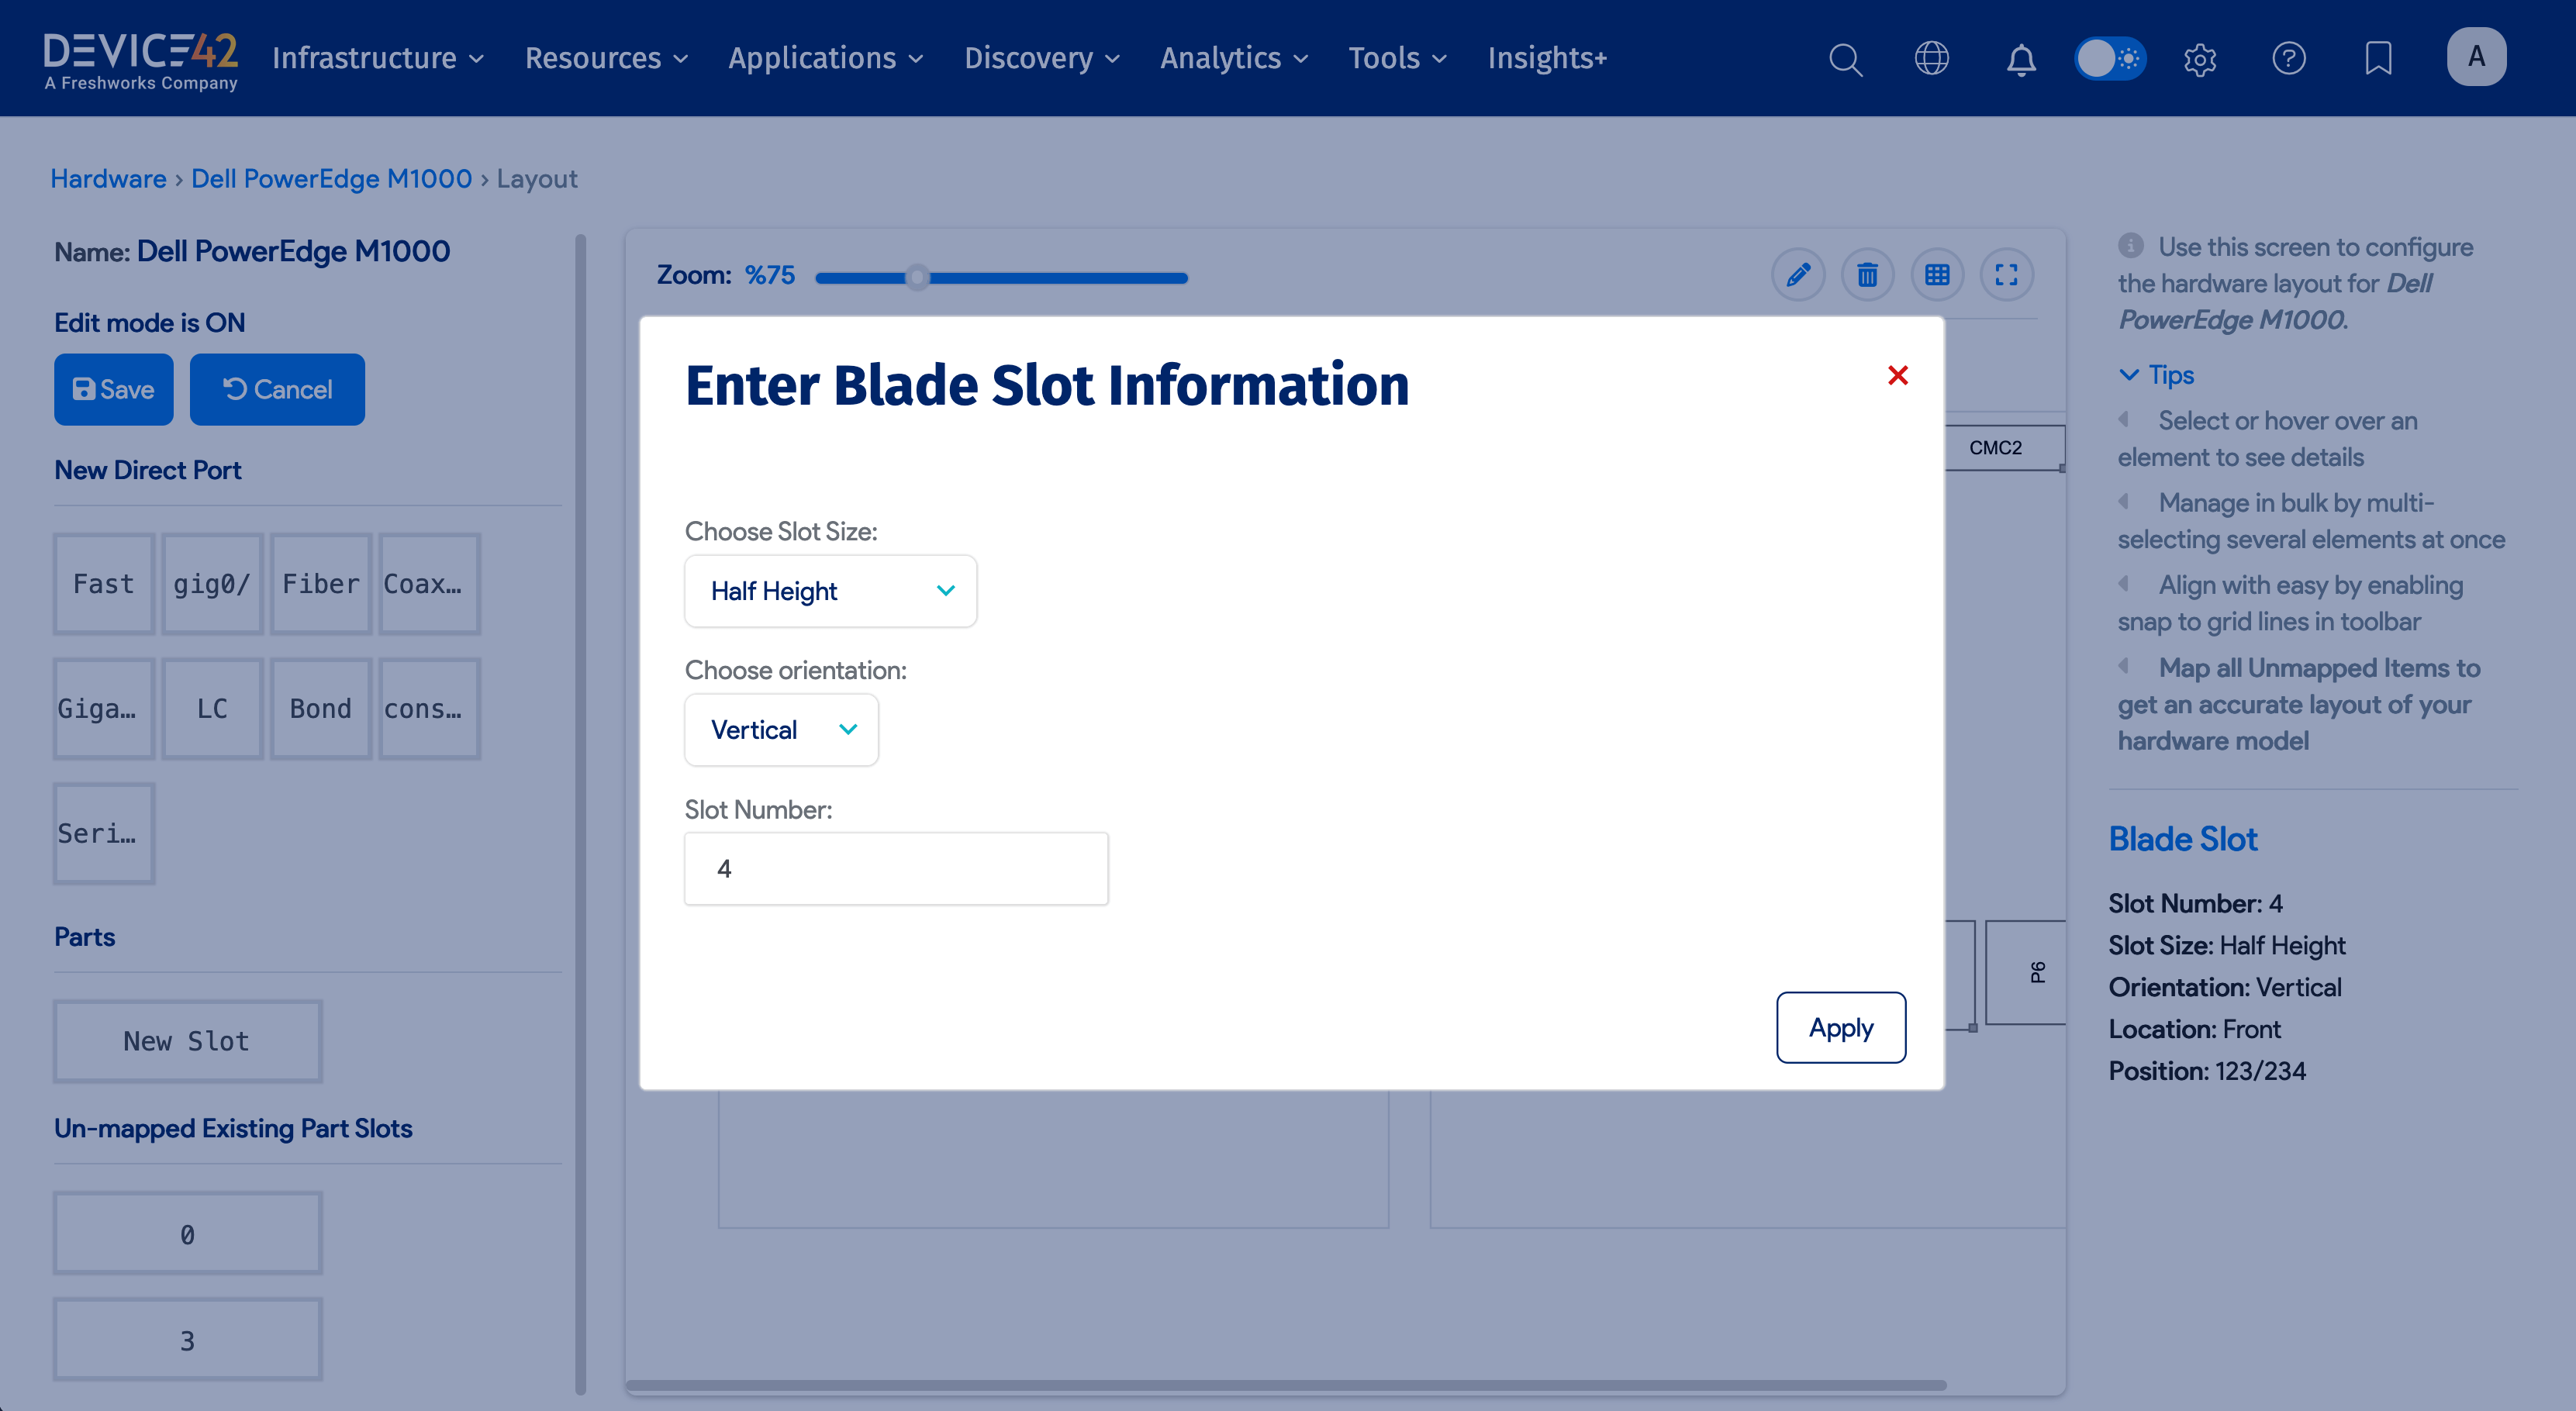This screenshot has height=1411, width=2576.
Task: Click the Slot Number input field
Action: [x=896, y=869]
